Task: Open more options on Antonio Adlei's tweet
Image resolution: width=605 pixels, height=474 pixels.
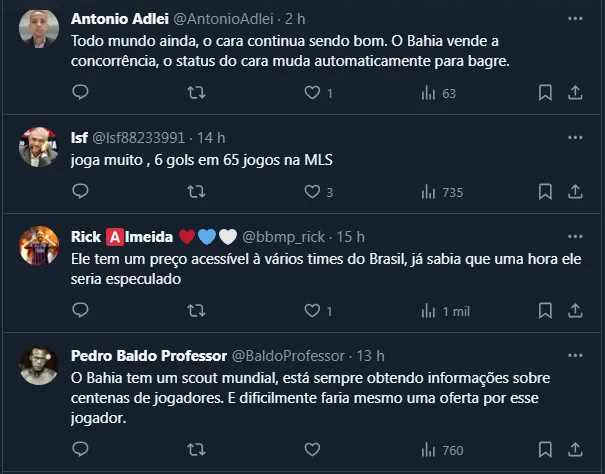Action: (x=575, y=19)
